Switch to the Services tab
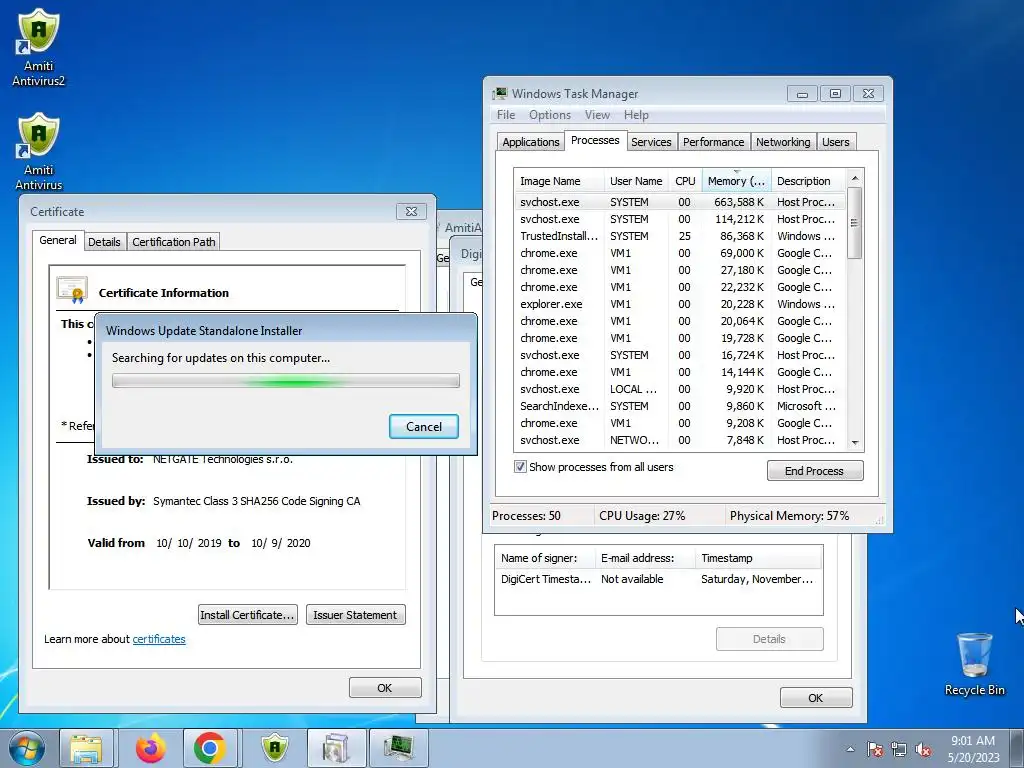The width and height of the screenshot is (1024, 768). (651, 142)
